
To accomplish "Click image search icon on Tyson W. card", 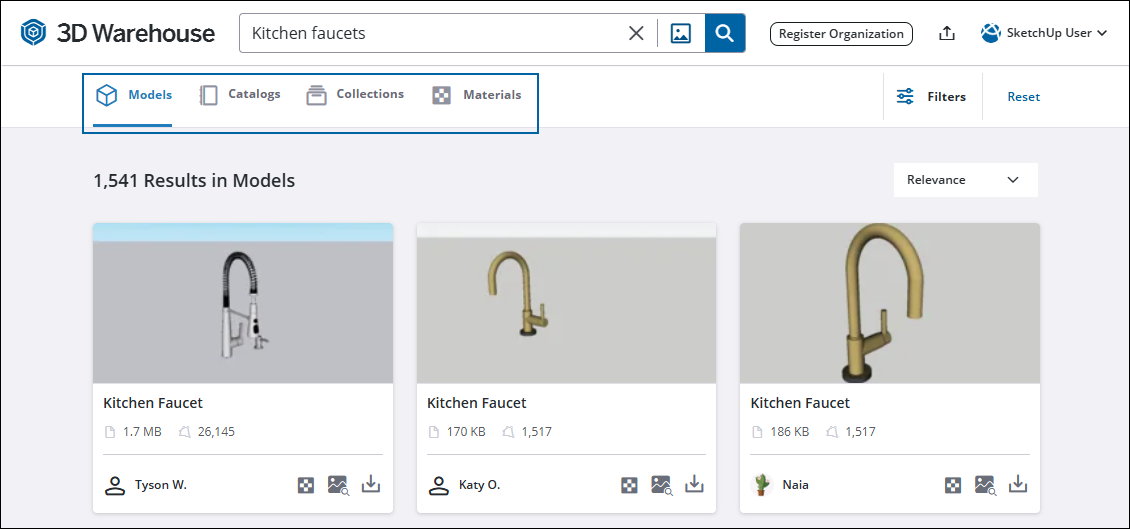I will click(x=339, y=485).
